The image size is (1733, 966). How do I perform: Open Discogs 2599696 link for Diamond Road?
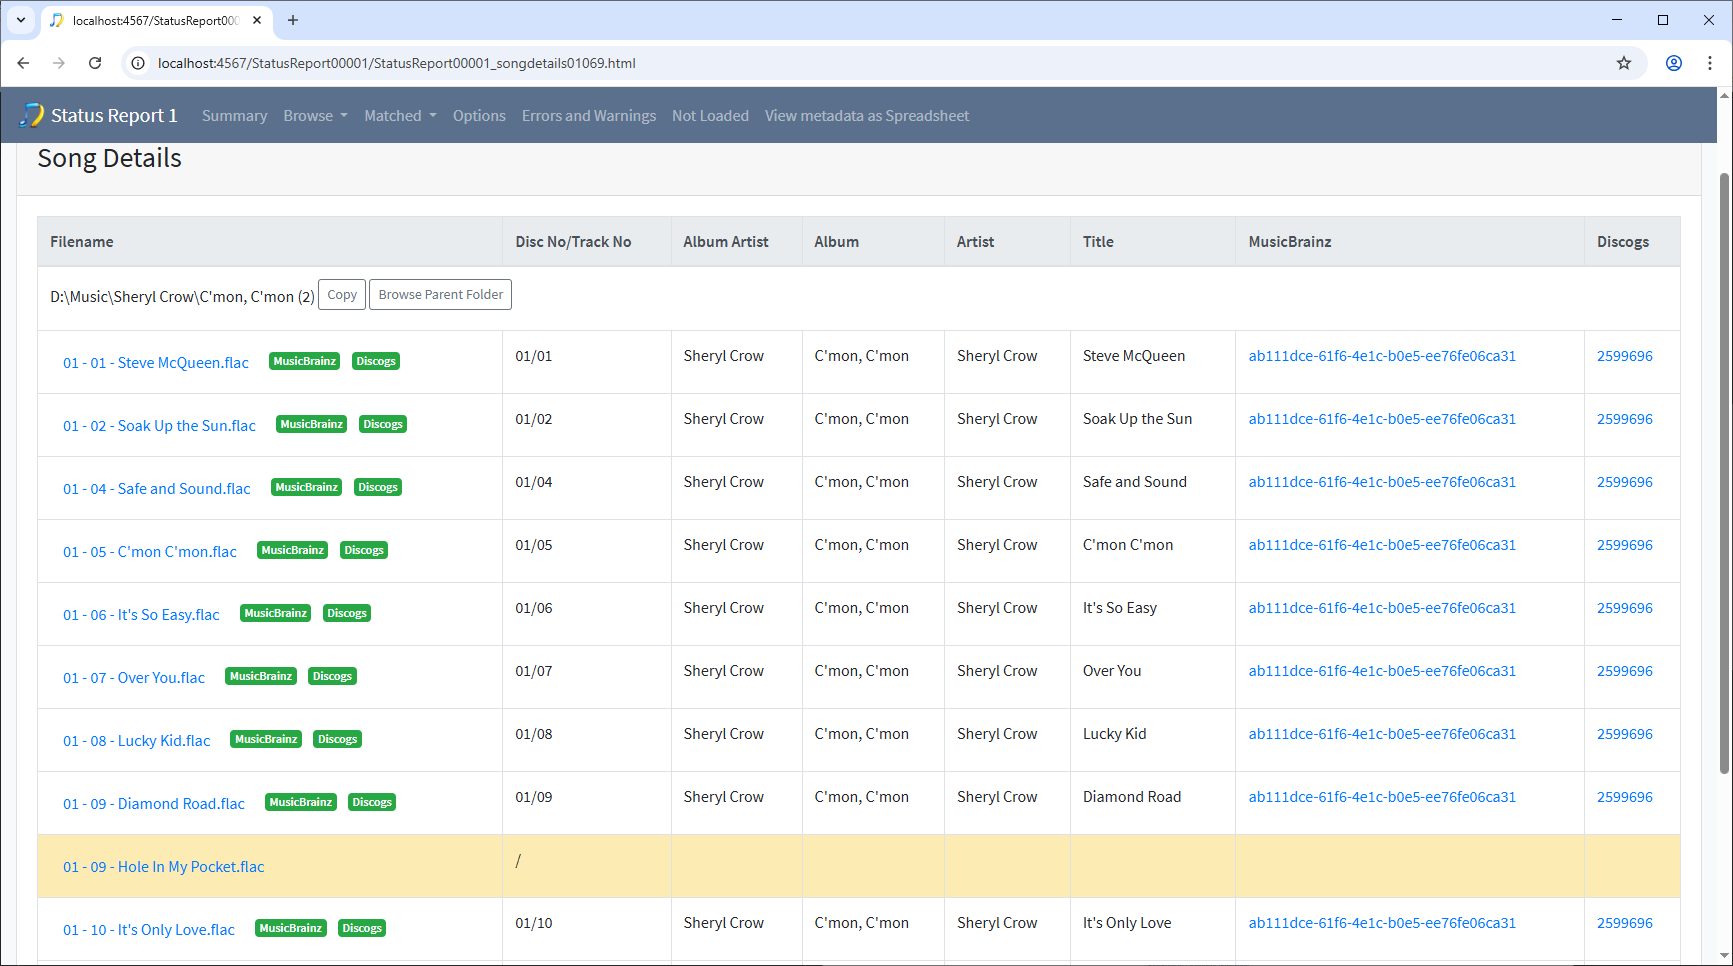click(x=1625, y=797)
